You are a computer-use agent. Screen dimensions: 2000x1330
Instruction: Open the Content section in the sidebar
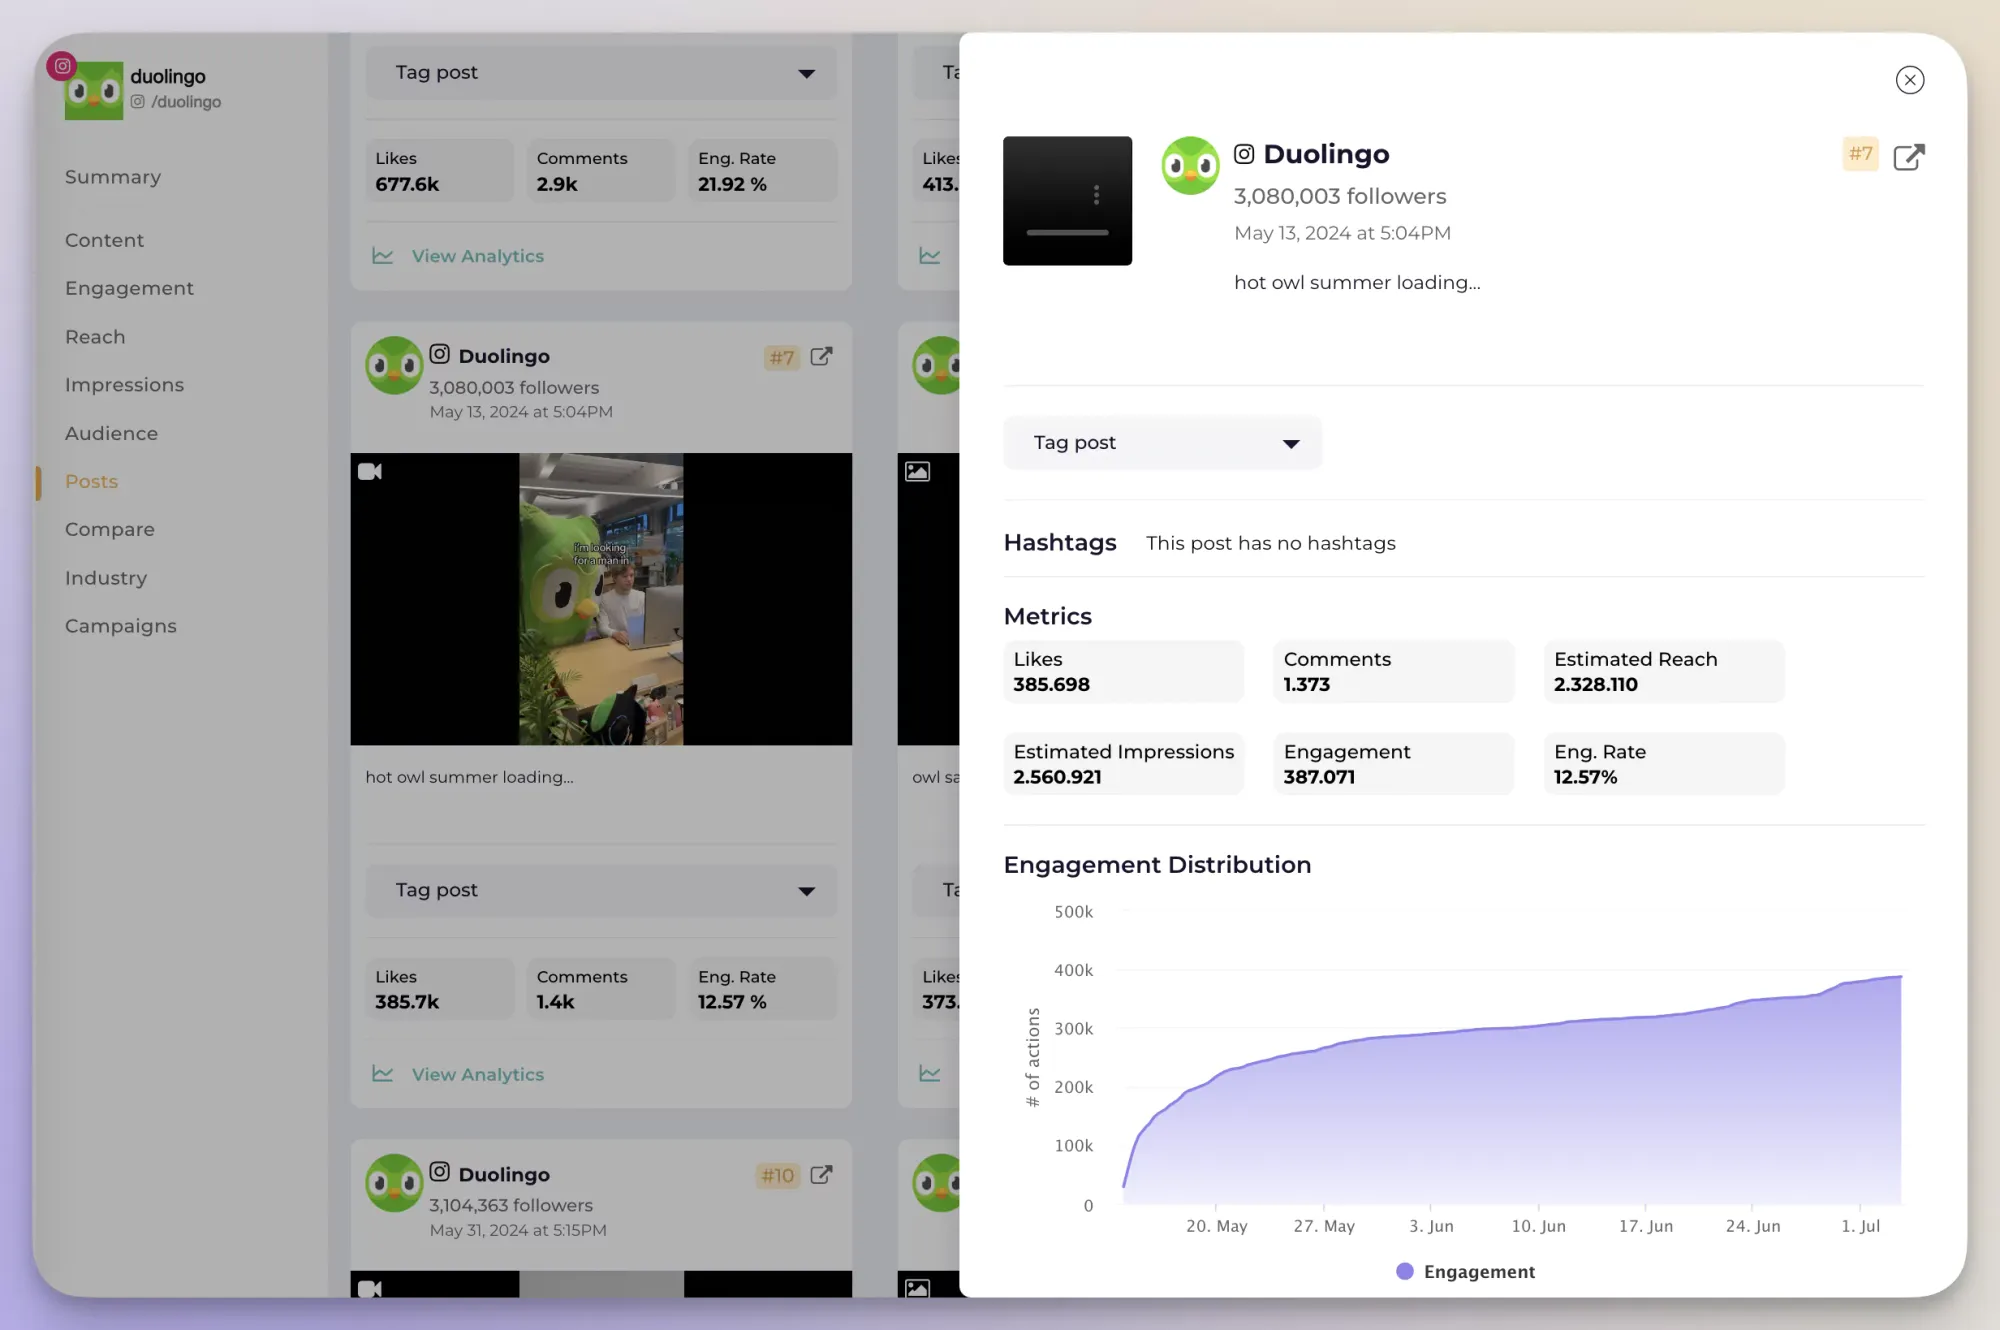click(104, 240)
